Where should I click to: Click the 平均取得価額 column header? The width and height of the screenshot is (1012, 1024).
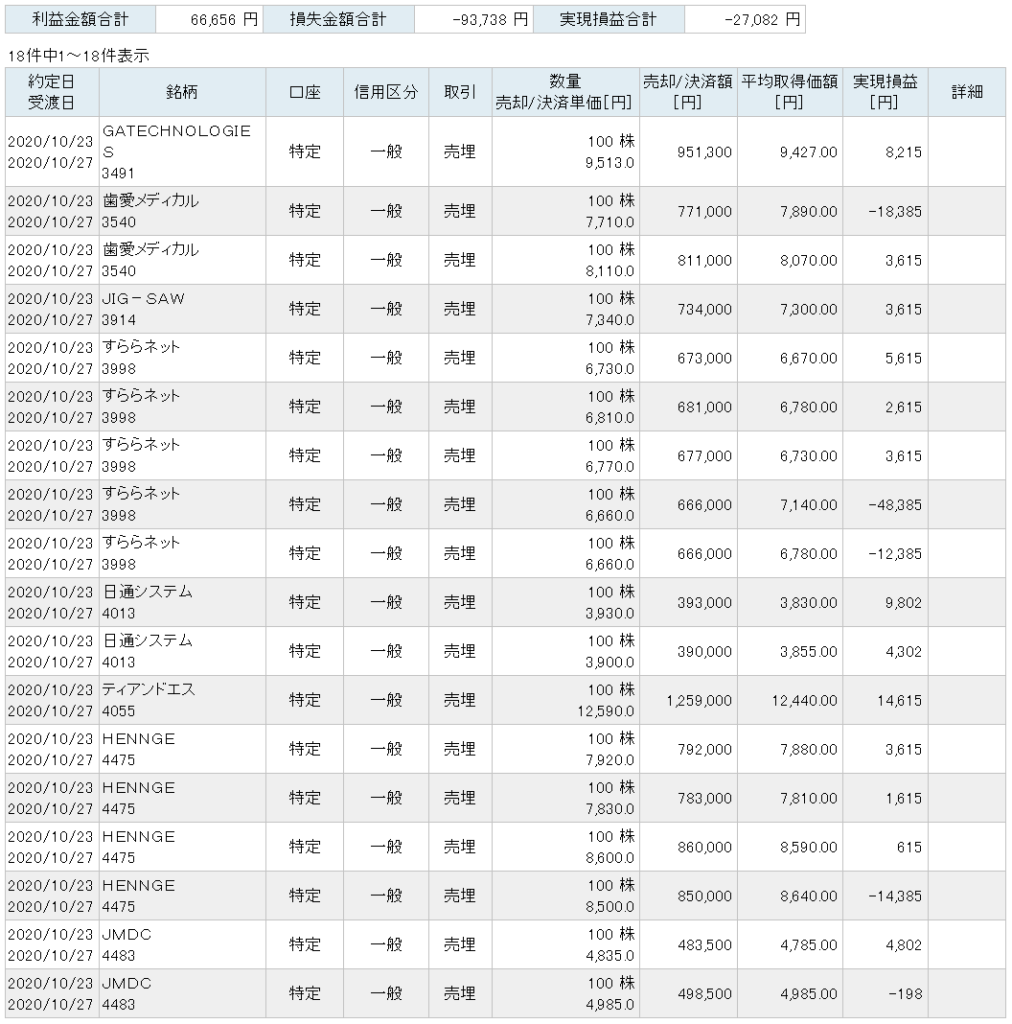(790, 92)
